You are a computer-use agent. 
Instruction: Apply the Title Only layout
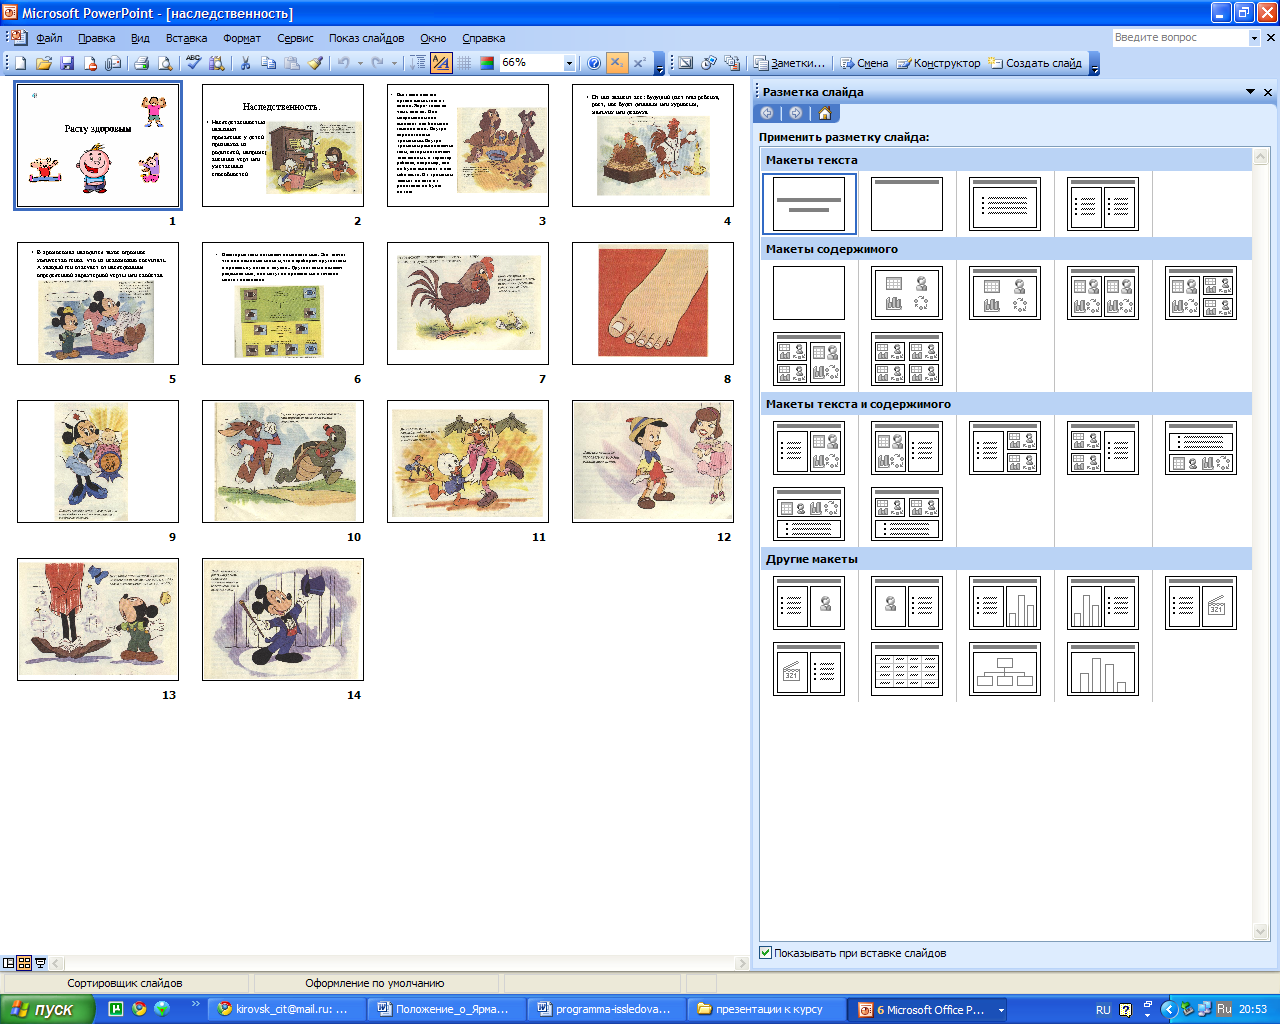point(907,204)
